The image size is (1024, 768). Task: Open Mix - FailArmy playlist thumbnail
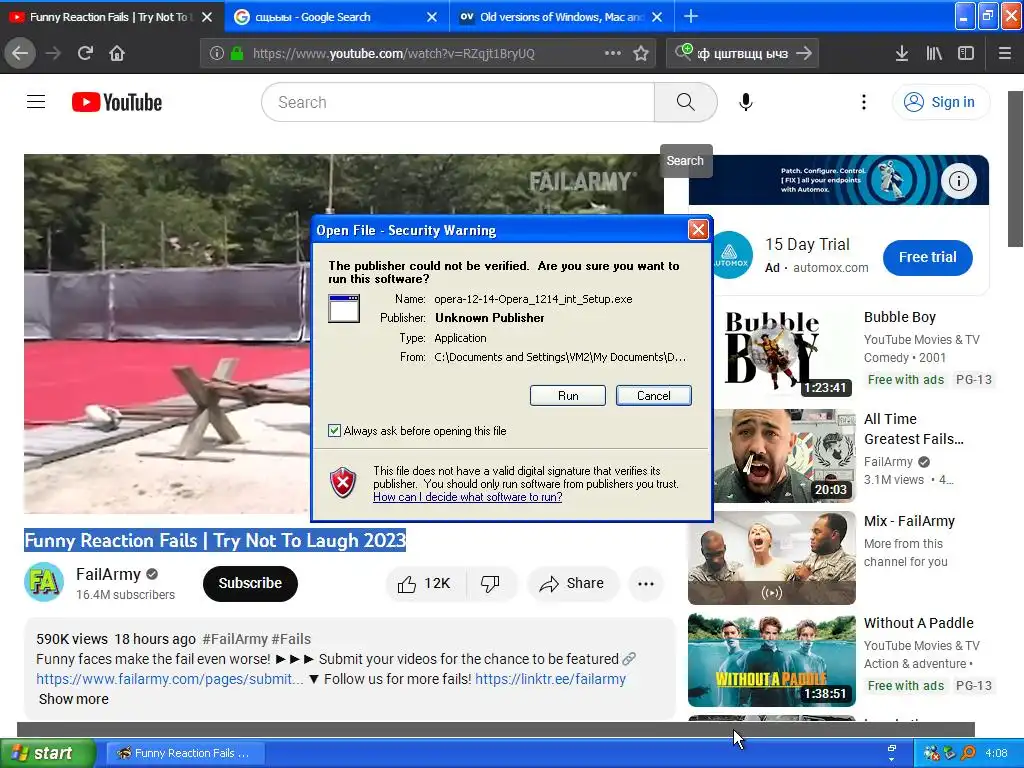pos(772,558)
